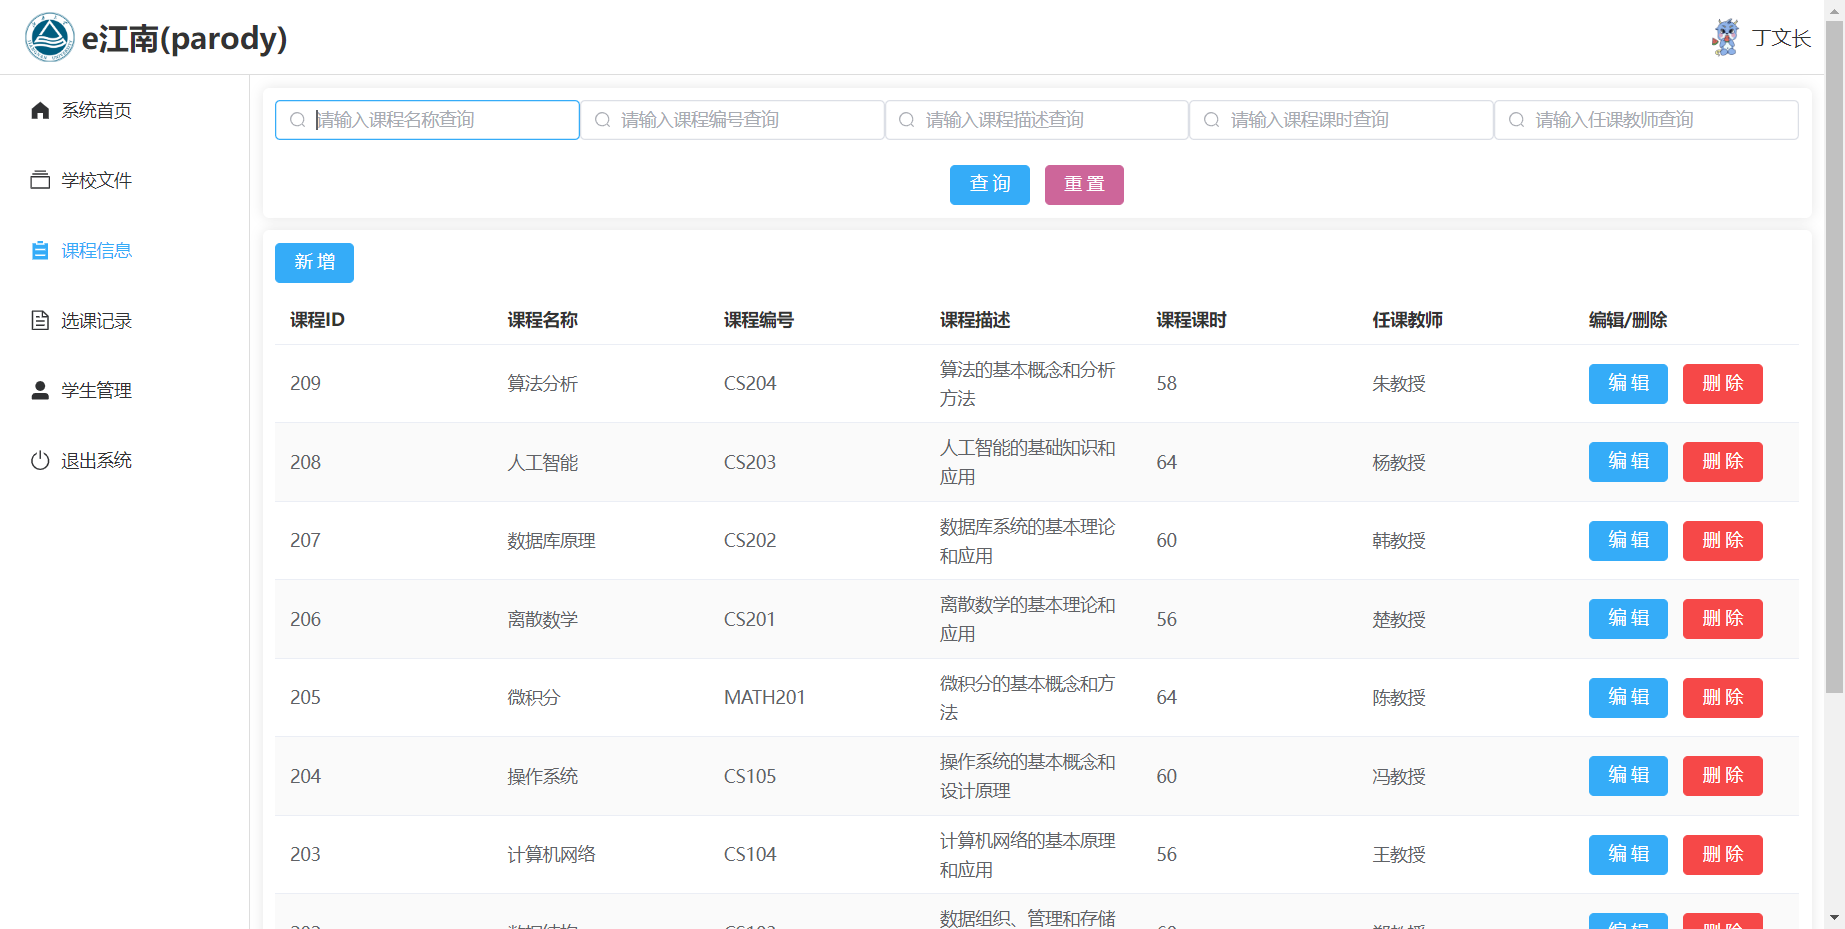The image size is (1845, 929).
Task: Click the 任课教师 column header
Action: [x=1407, y=320]
